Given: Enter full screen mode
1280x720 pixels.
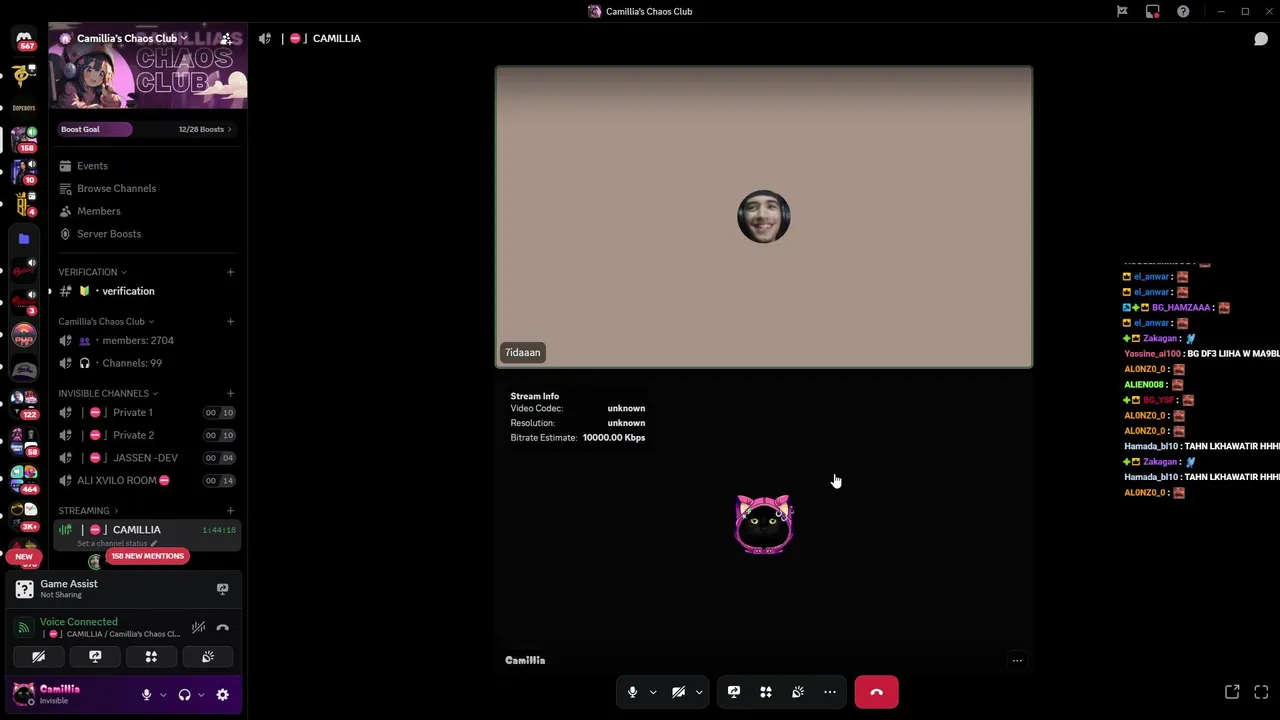Looking at the screenshot, I should click(x=1261, y=692).
